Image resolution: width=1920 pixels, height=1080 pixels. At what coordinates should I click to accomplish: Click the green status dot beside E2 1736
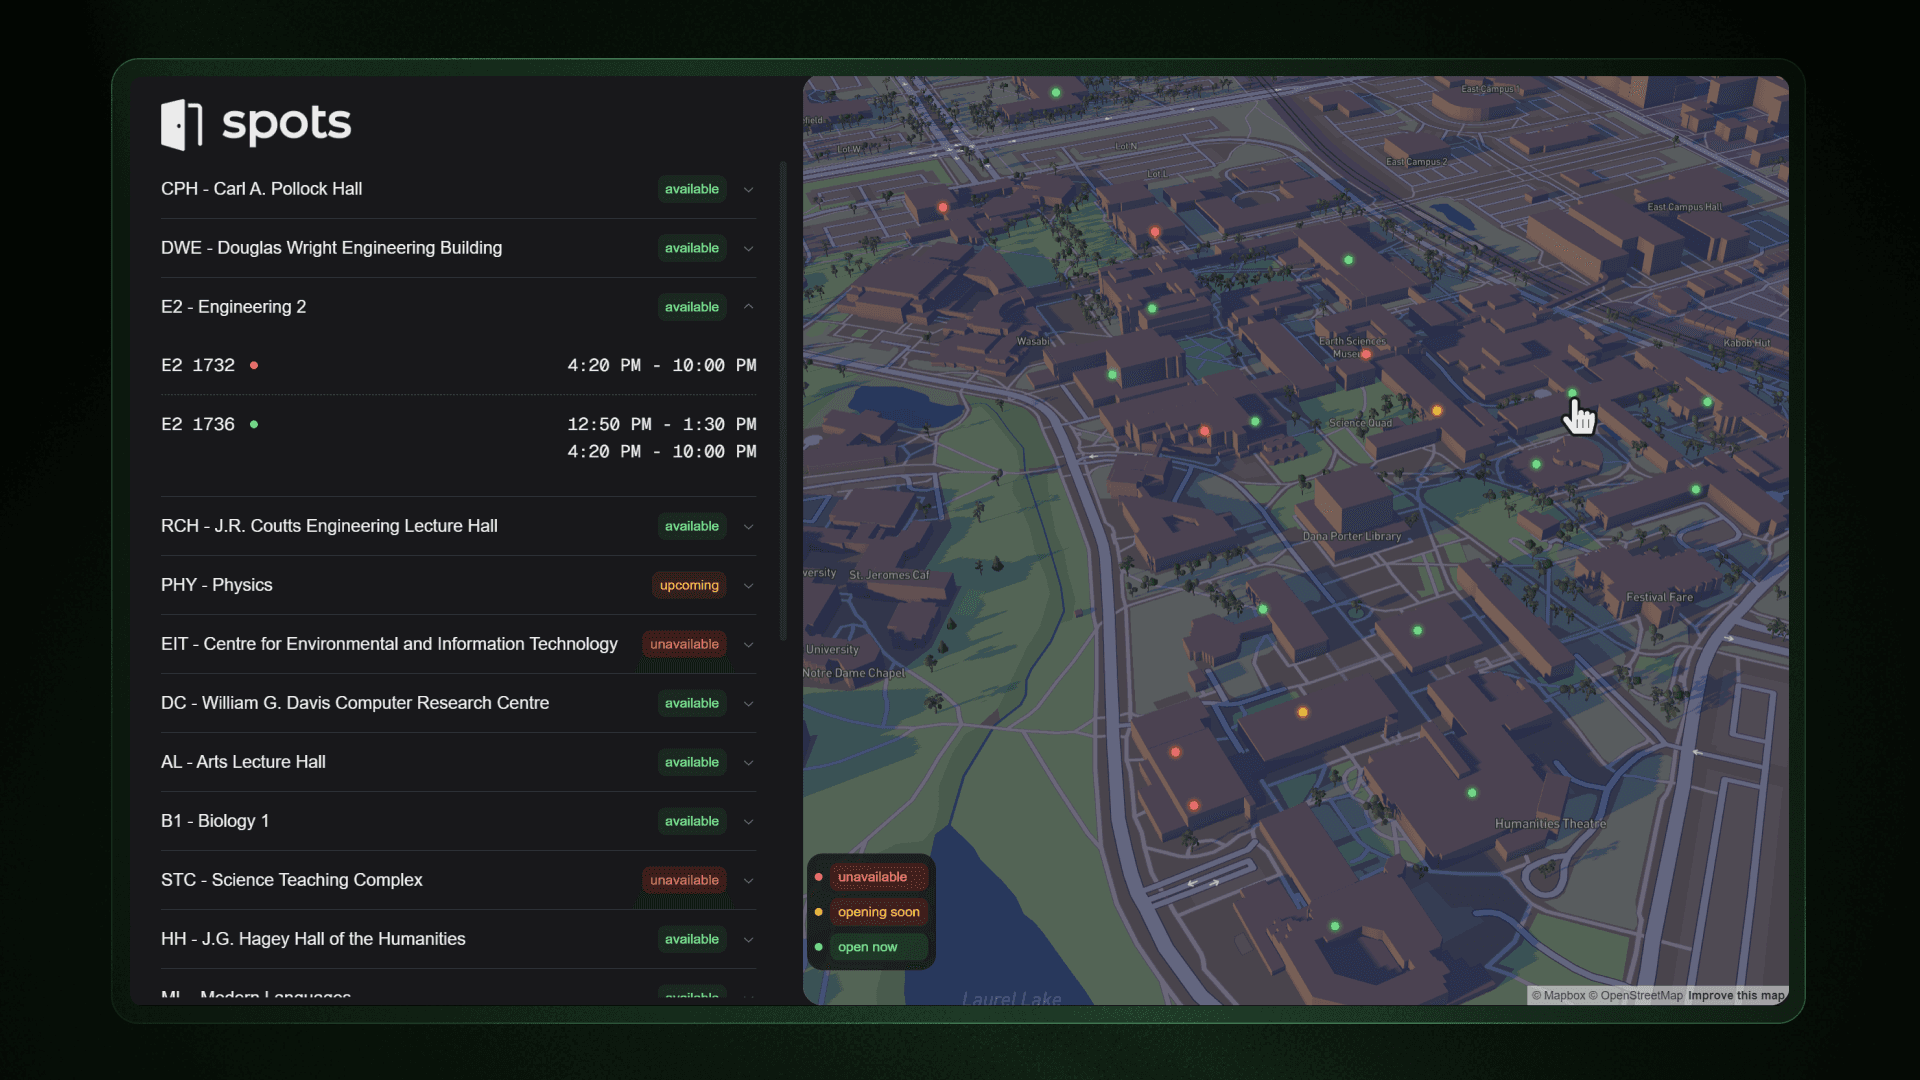pos(253,424)
